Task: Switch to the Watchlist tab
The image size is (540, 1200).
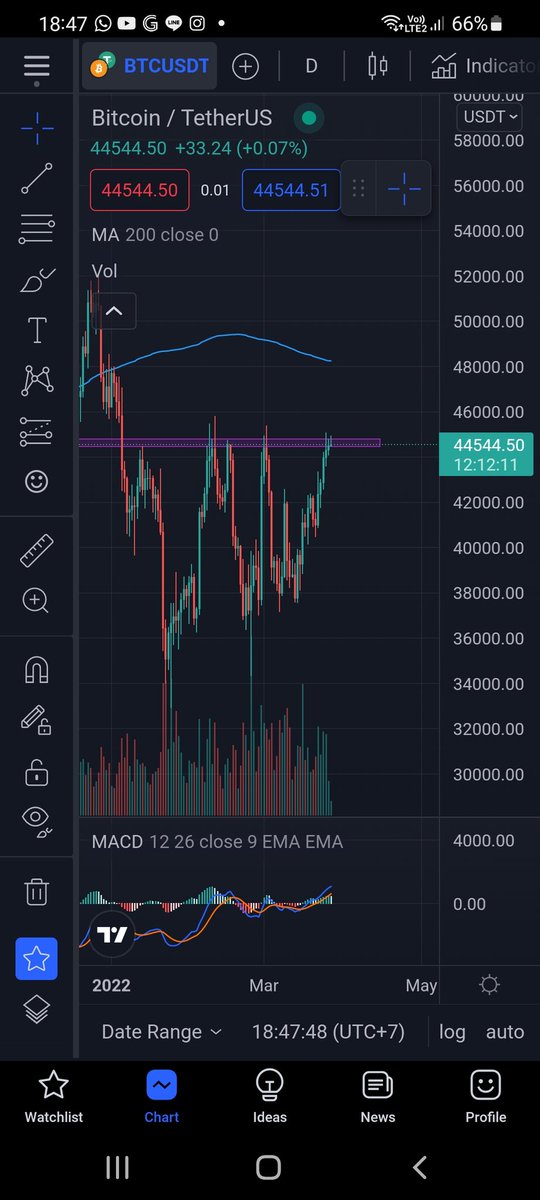Action: (x=54, y=1097)
